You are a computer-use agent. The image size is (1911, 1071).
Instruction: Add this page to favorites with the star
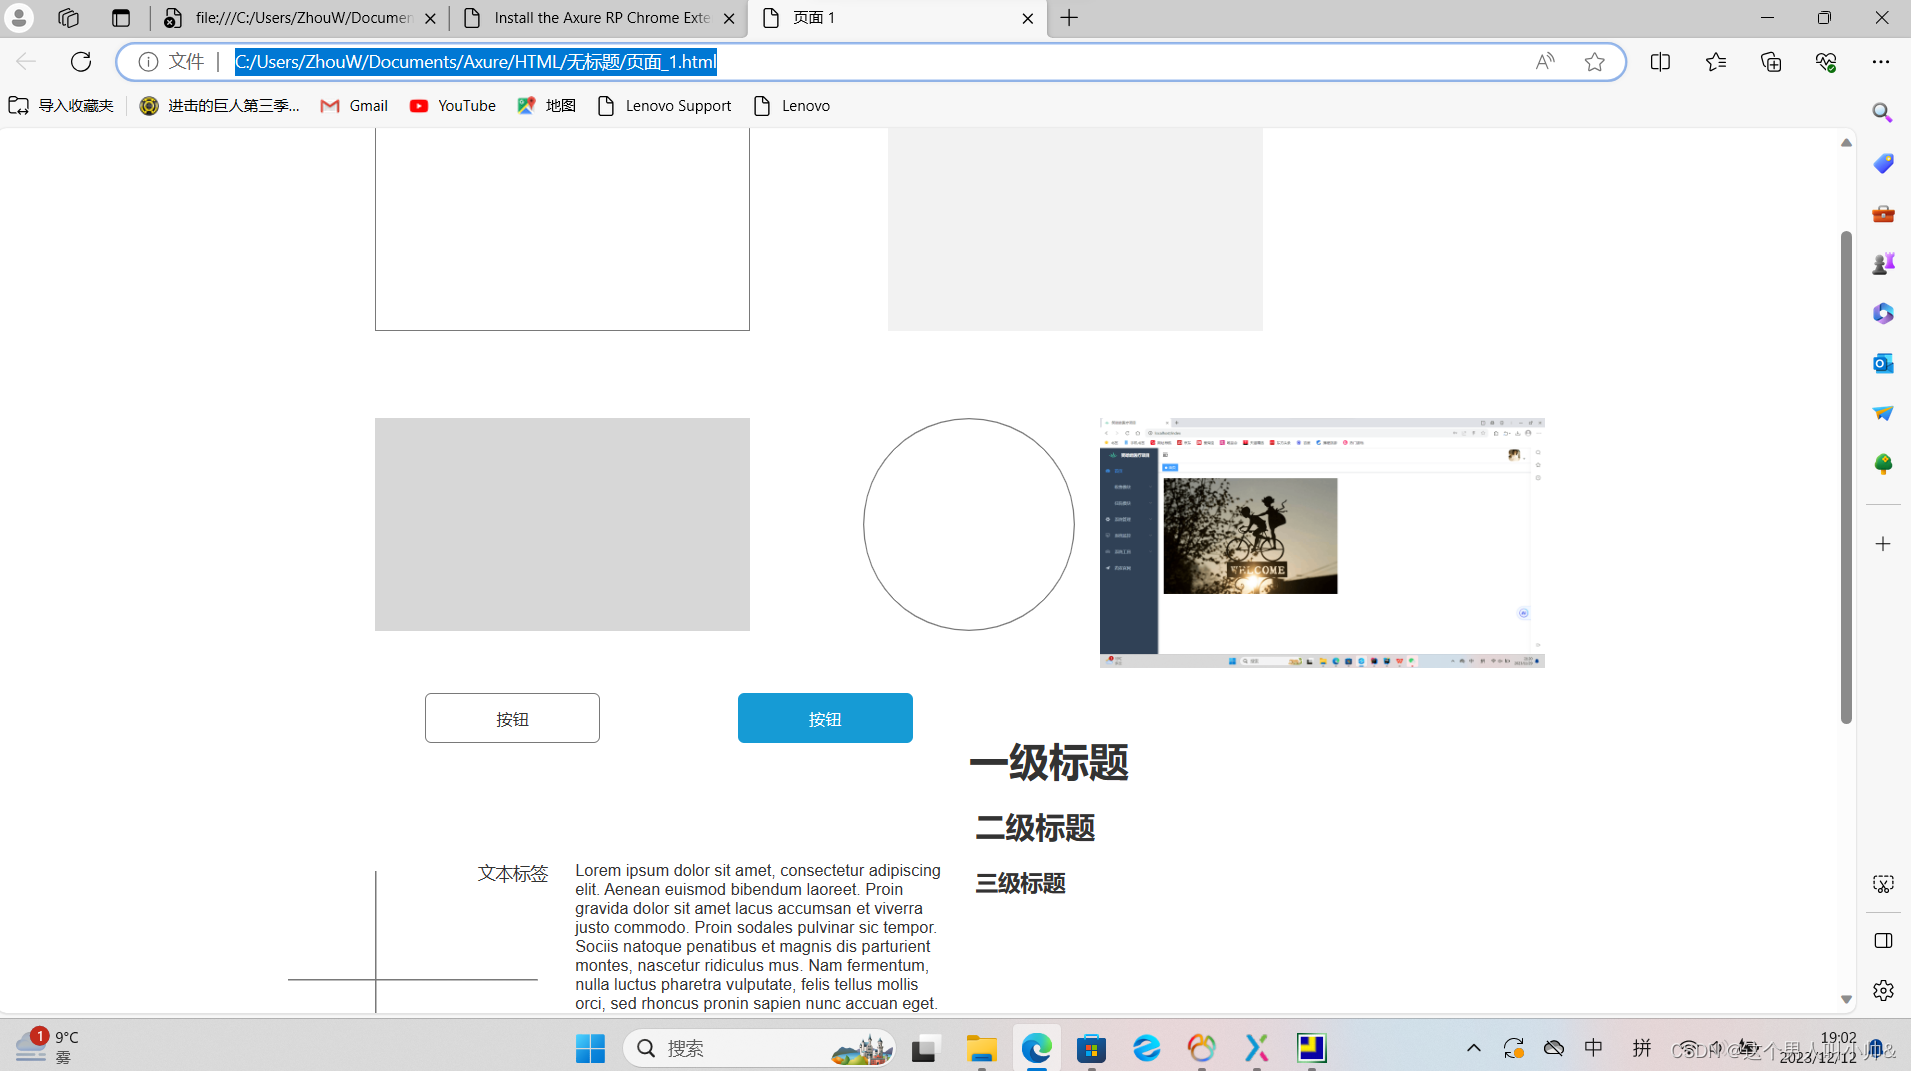(1595, 61)
